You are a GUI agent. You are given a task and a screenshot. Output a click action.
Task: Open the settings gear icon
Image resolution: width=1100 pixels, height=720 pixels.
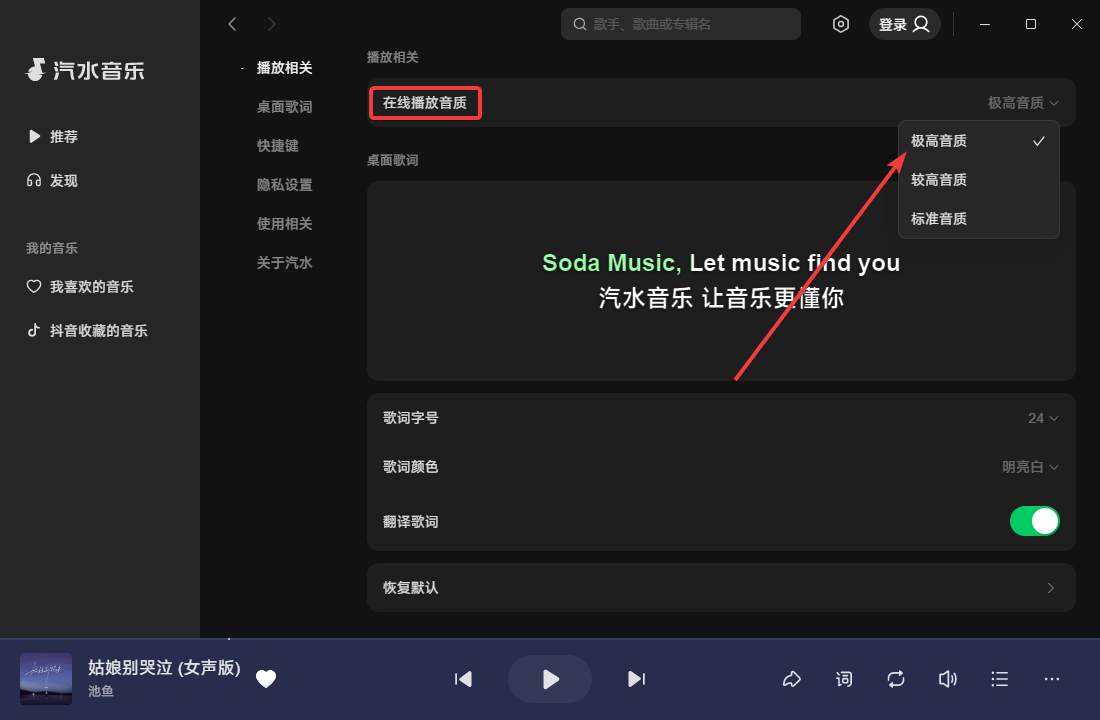pos(841,23)
